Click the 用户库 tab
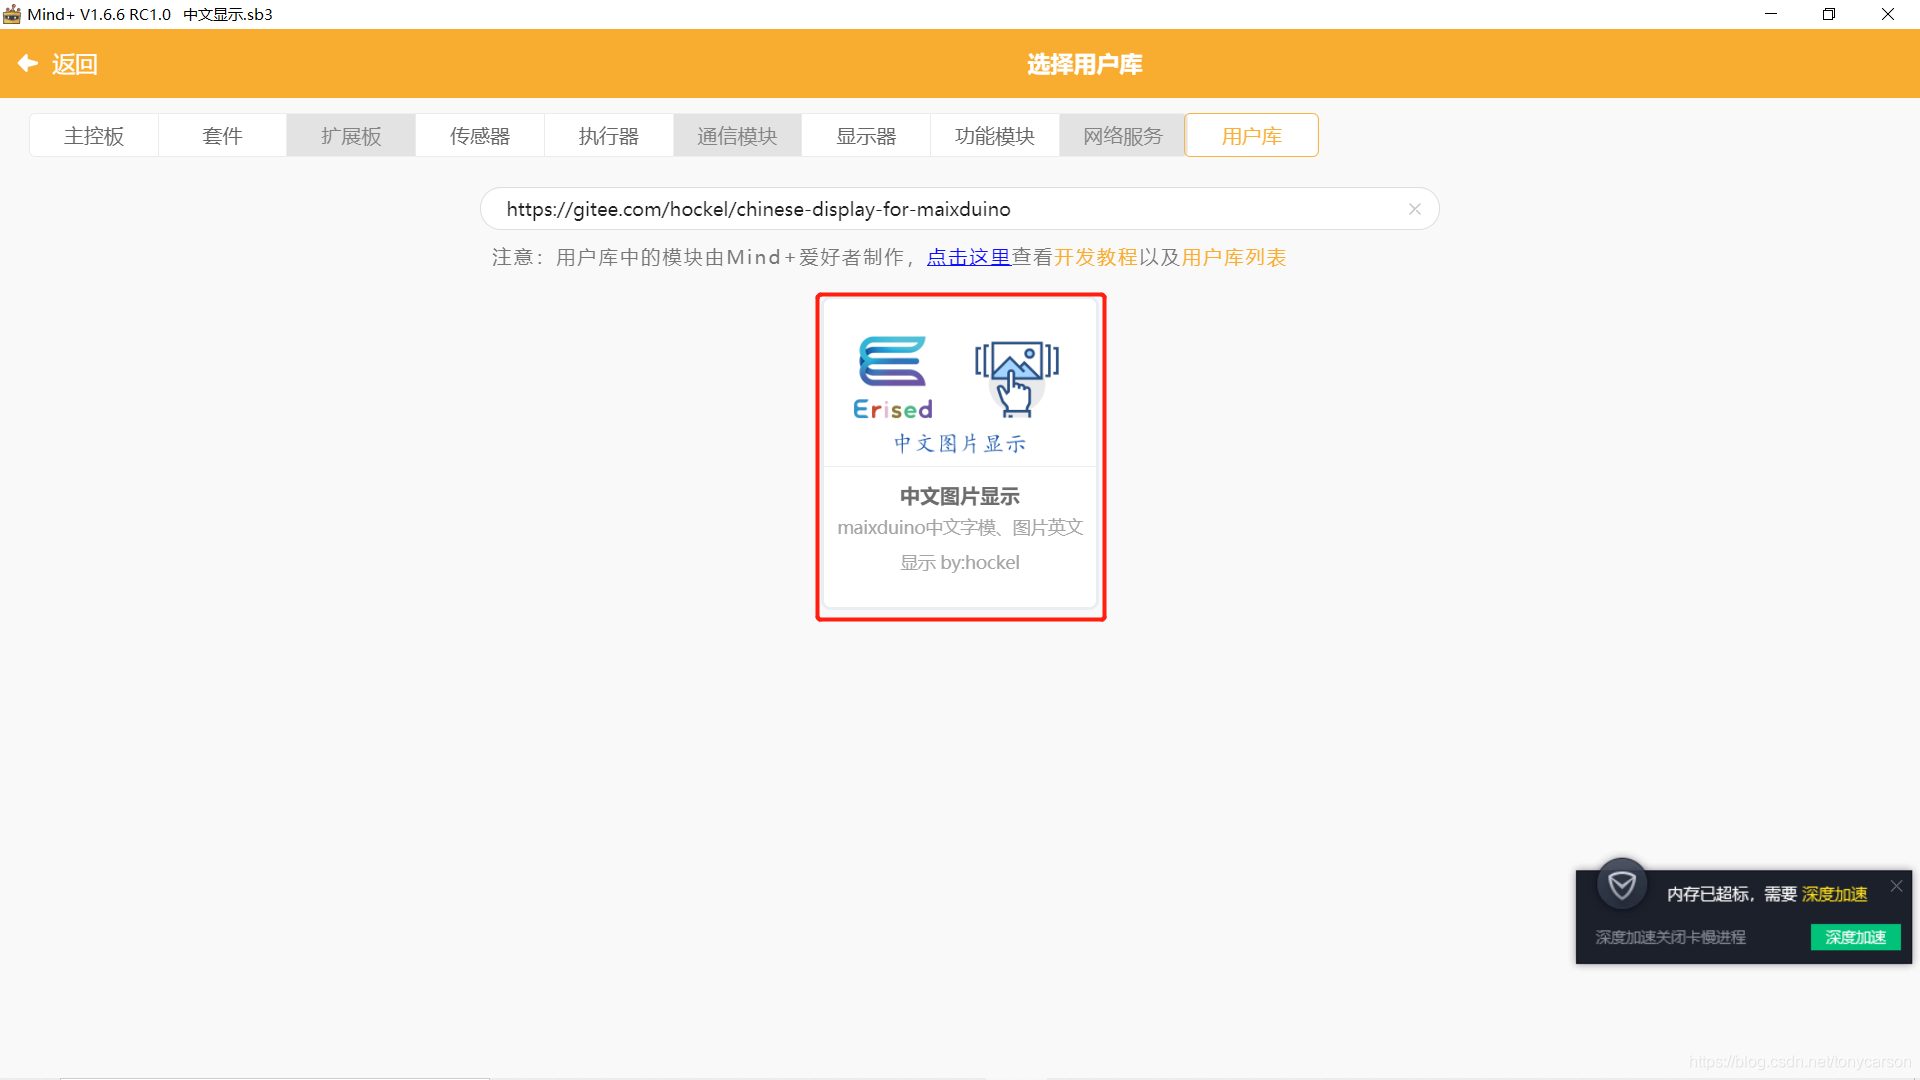 (1251, 136)
